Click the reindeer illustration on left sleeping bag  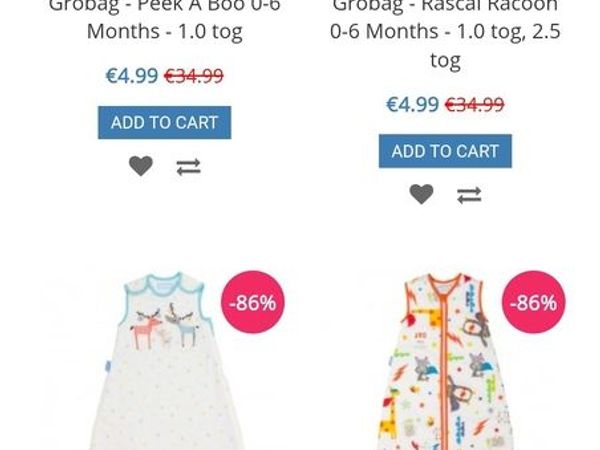click(x=165, y=326)
